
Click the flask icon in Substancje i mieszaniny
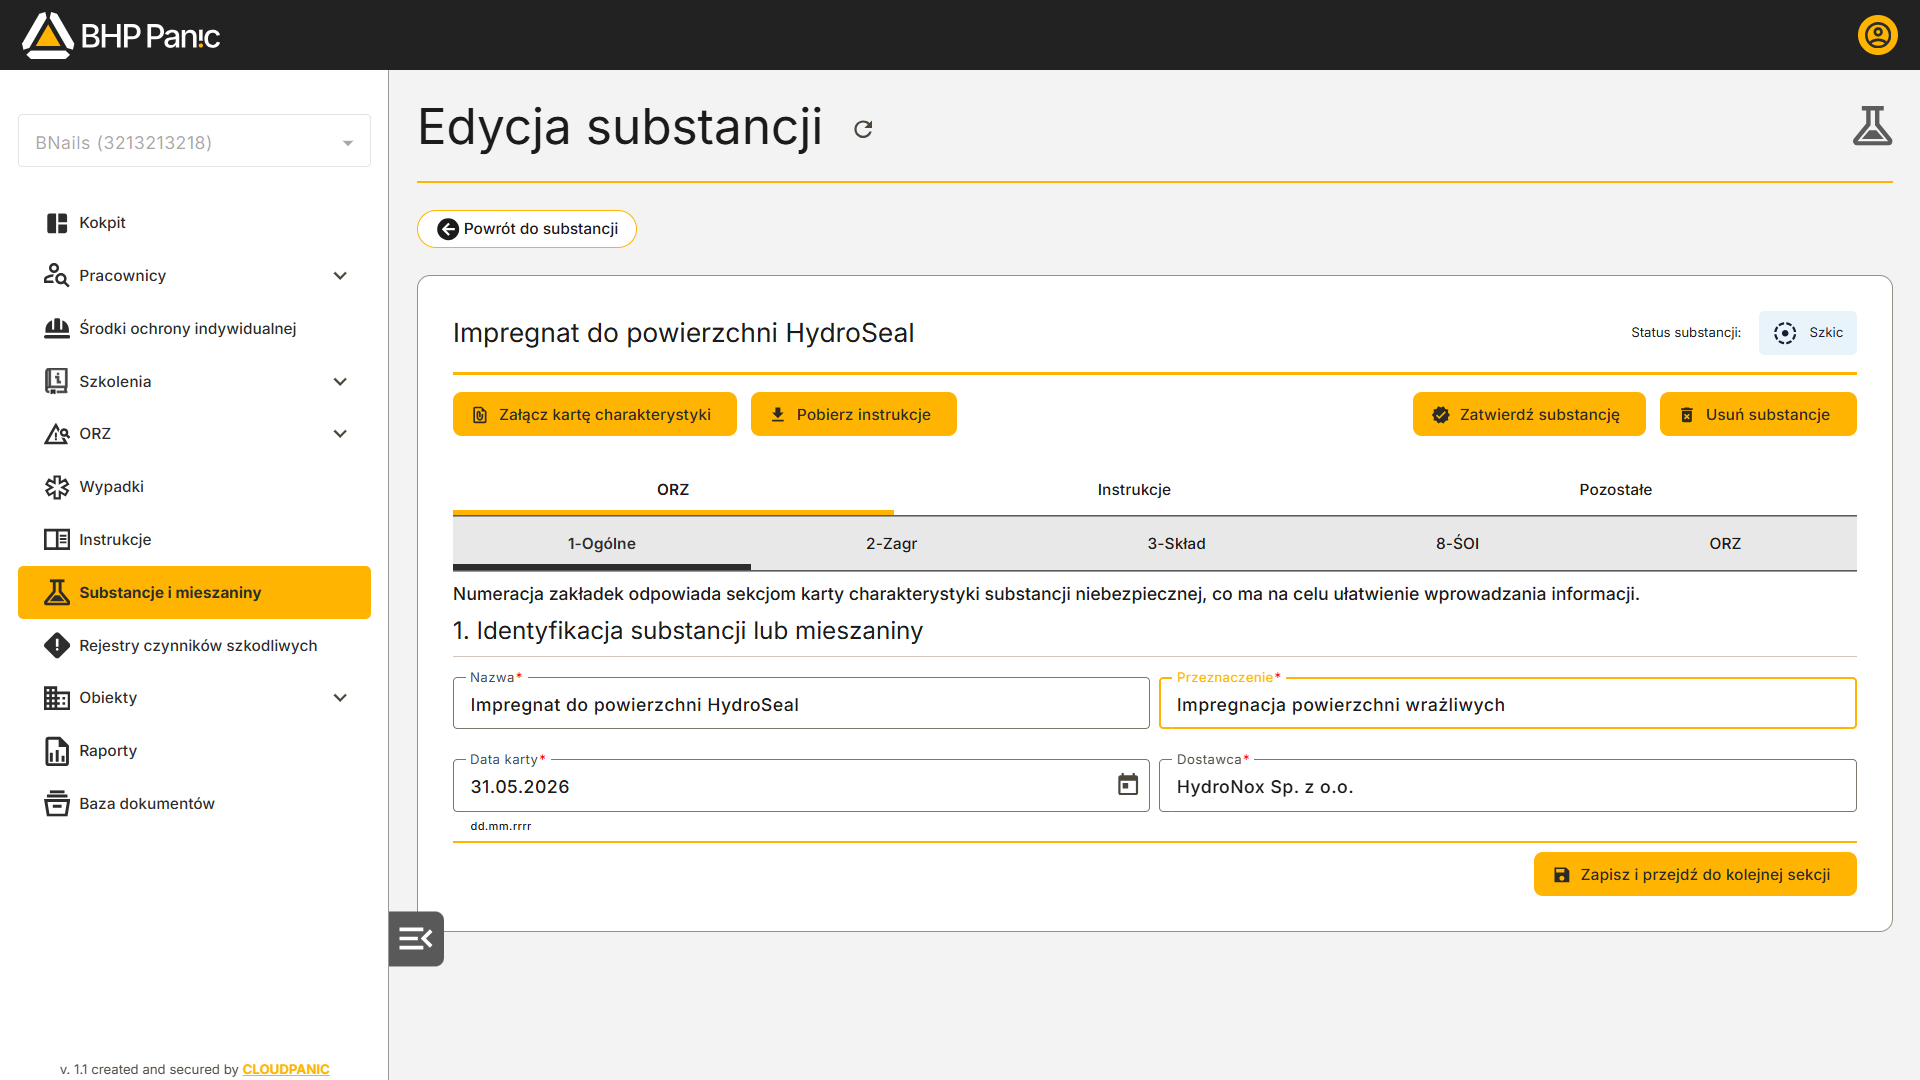tap(57, 592)
